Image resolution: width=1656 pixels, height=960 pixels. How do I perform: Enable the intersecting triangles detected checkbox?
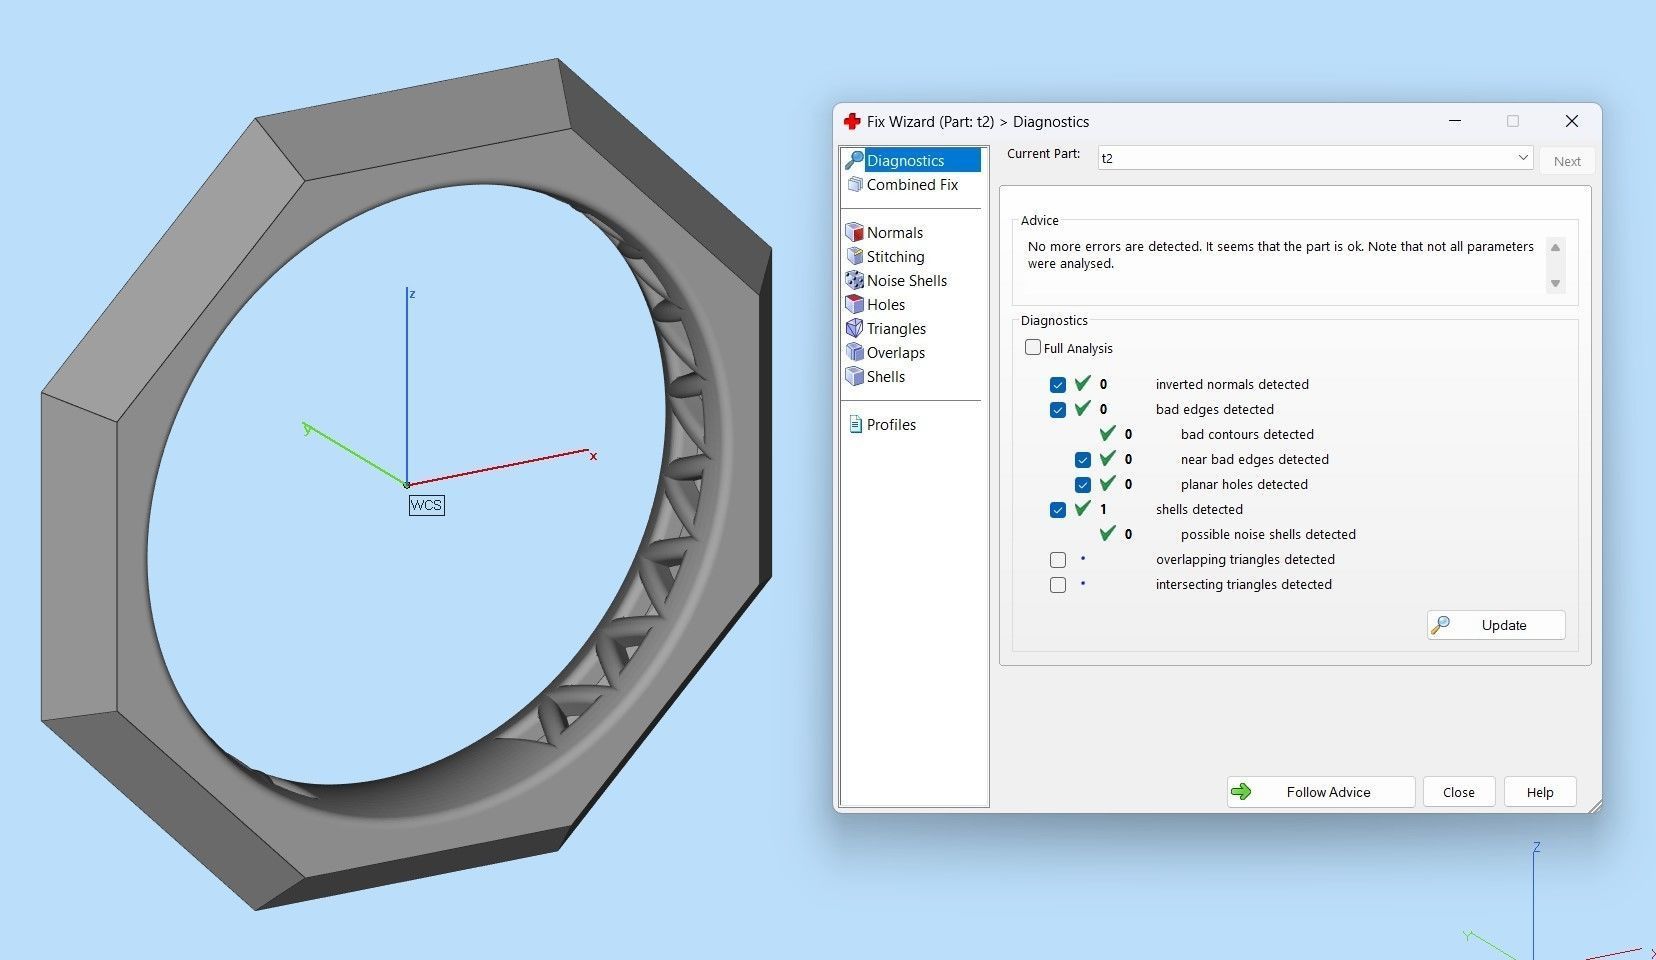click(1058, 585)
